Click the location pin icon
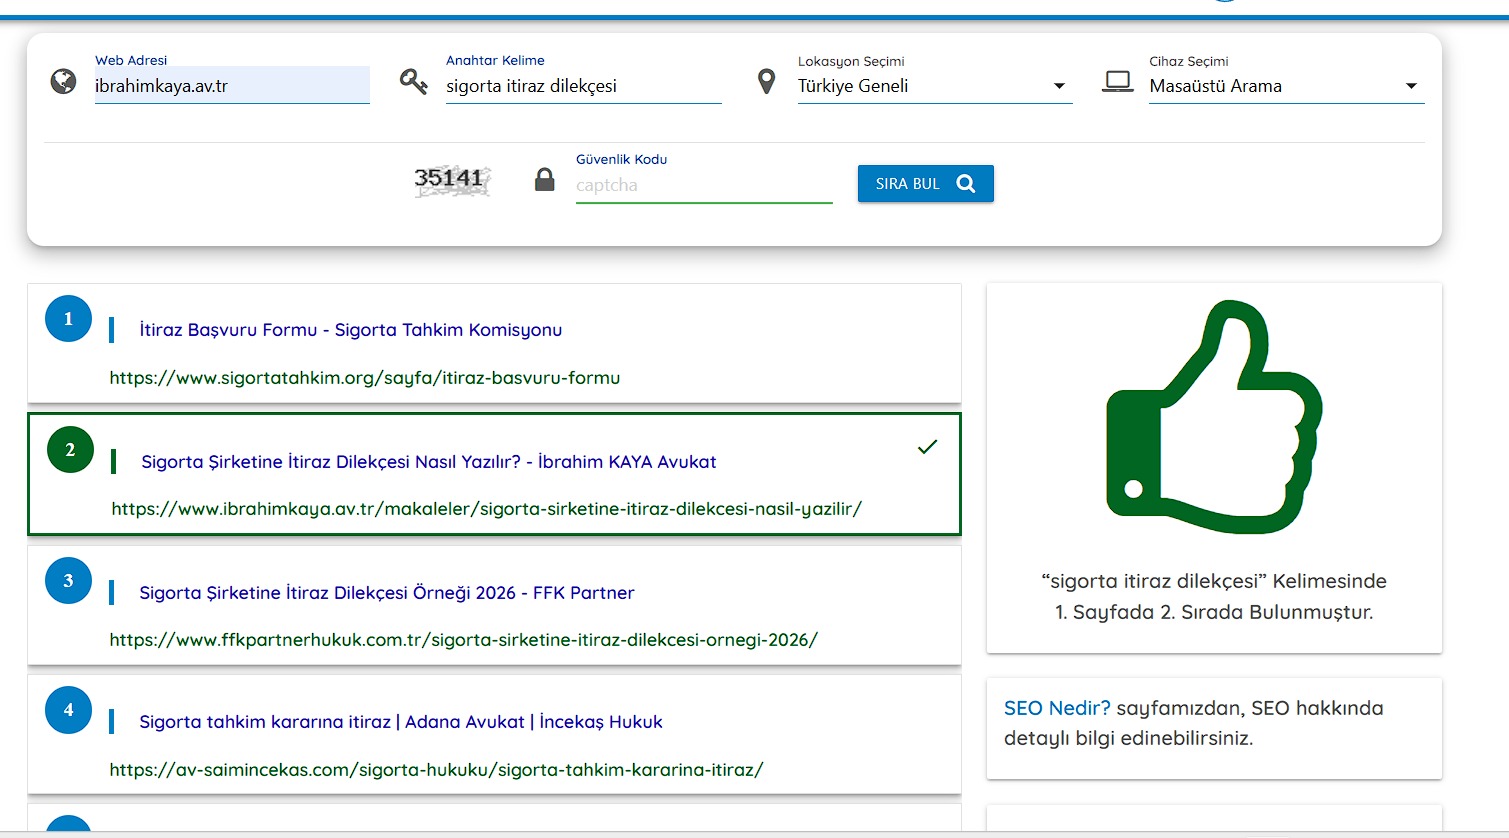The width and height of the screenshot is (1509, 838). point(766,82)
